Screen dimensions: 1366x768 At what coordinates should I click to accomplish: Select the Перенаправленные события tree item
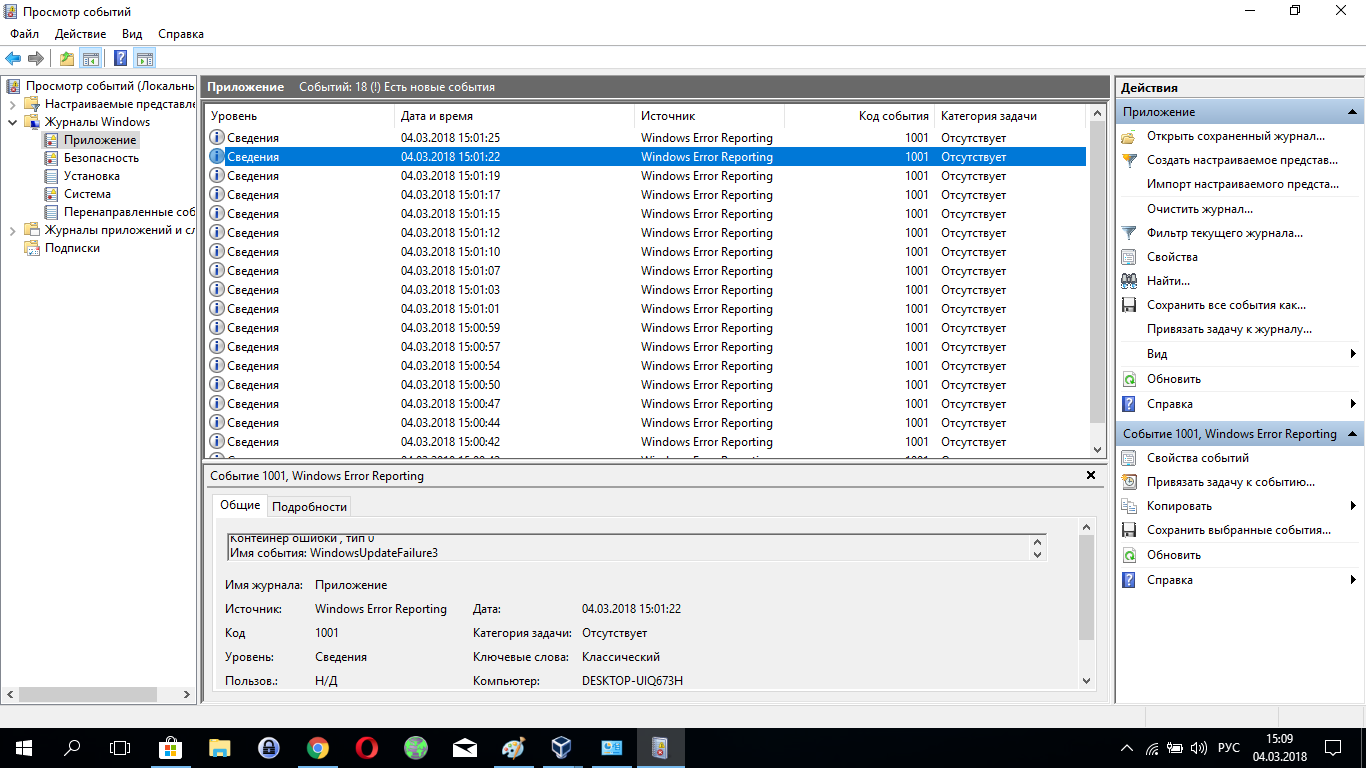pos(129,212)
